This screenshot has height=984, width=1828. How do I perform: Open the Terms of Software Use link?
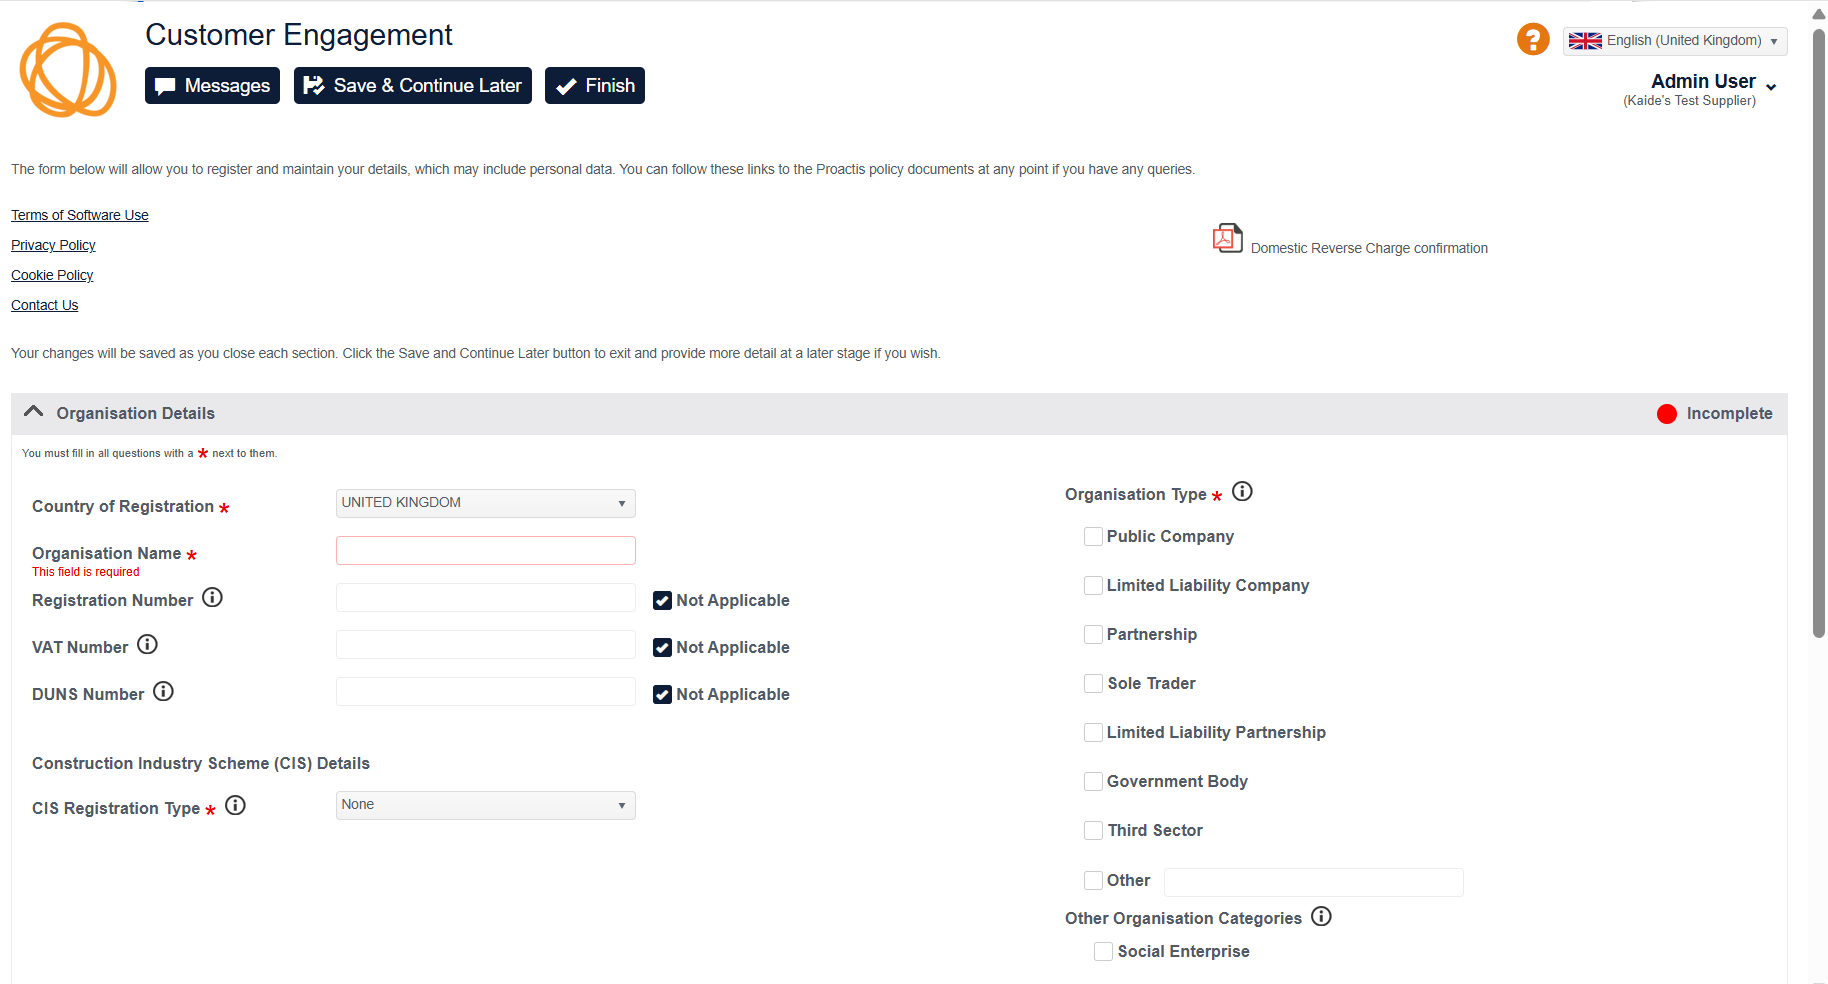[80, 215]
